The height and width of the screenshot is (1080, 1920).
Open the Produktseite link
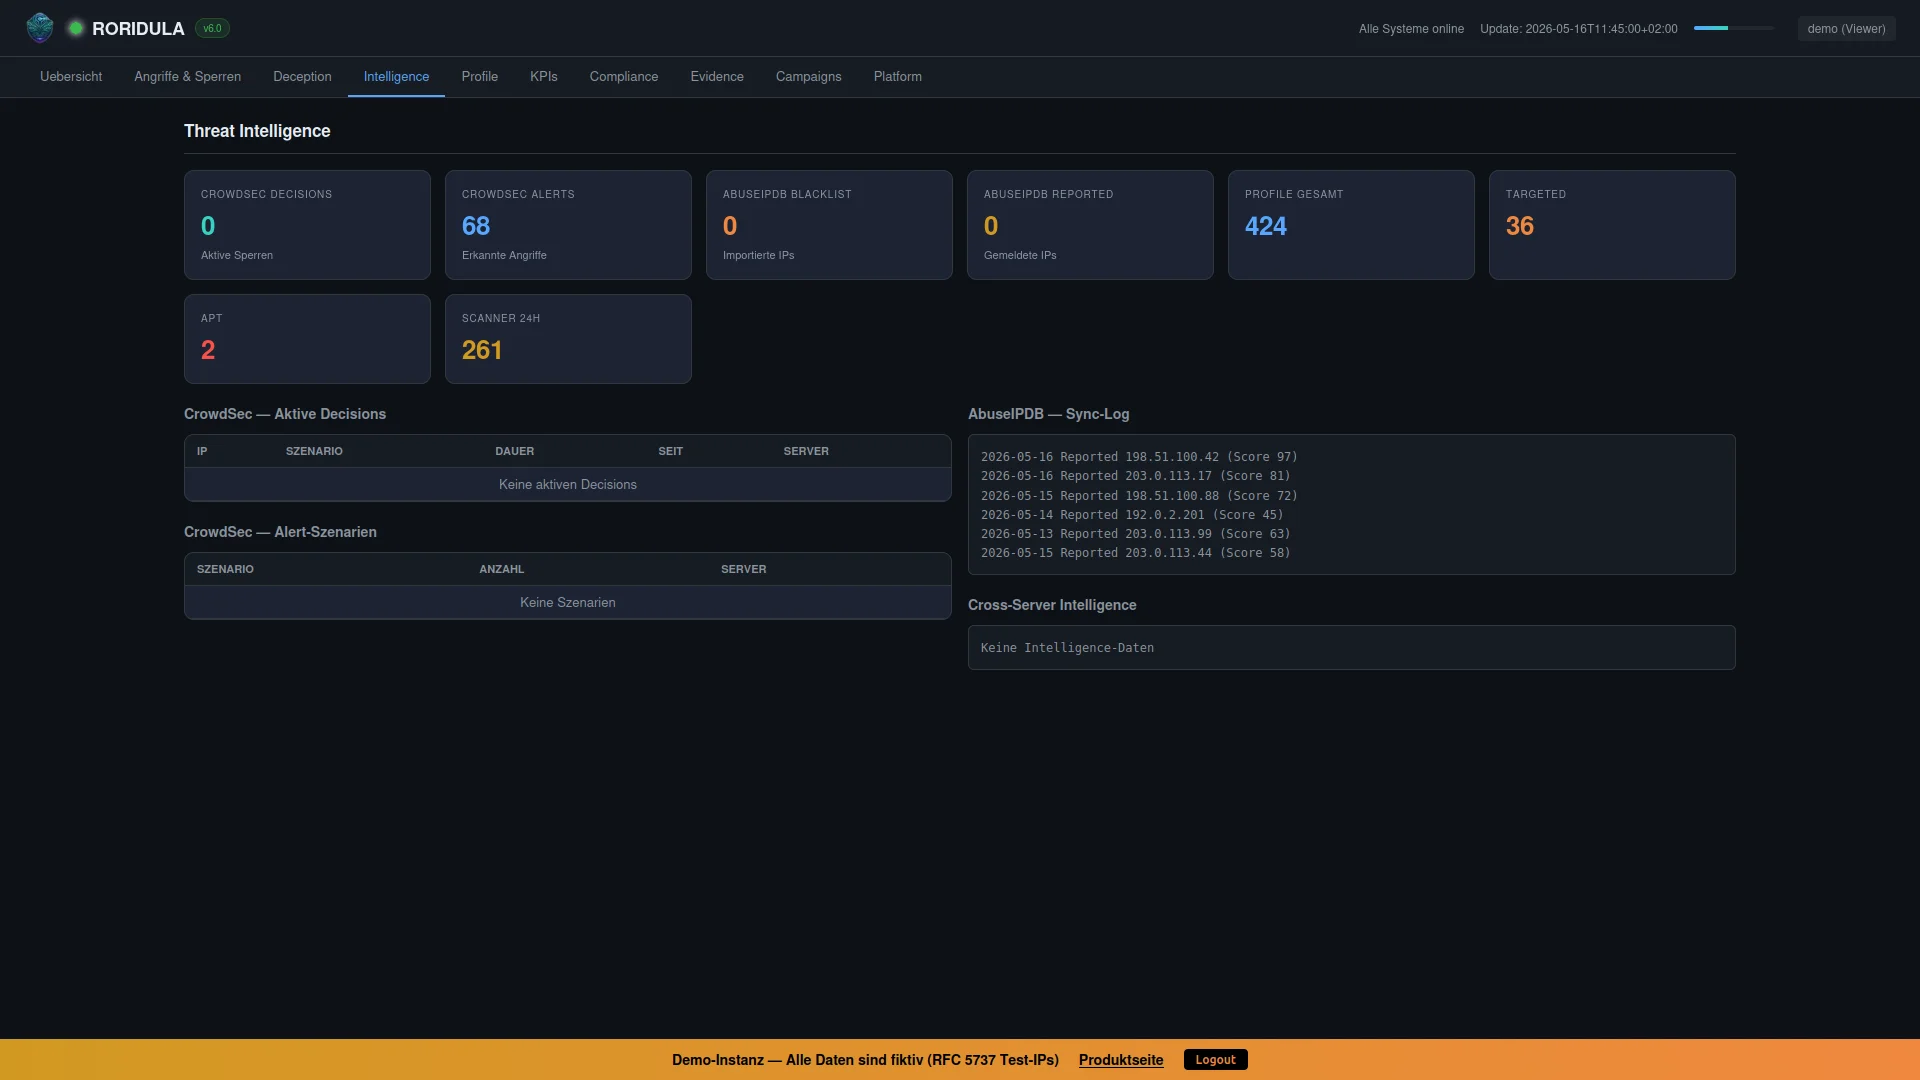pyautogui.click(x=1121, y=1060)
